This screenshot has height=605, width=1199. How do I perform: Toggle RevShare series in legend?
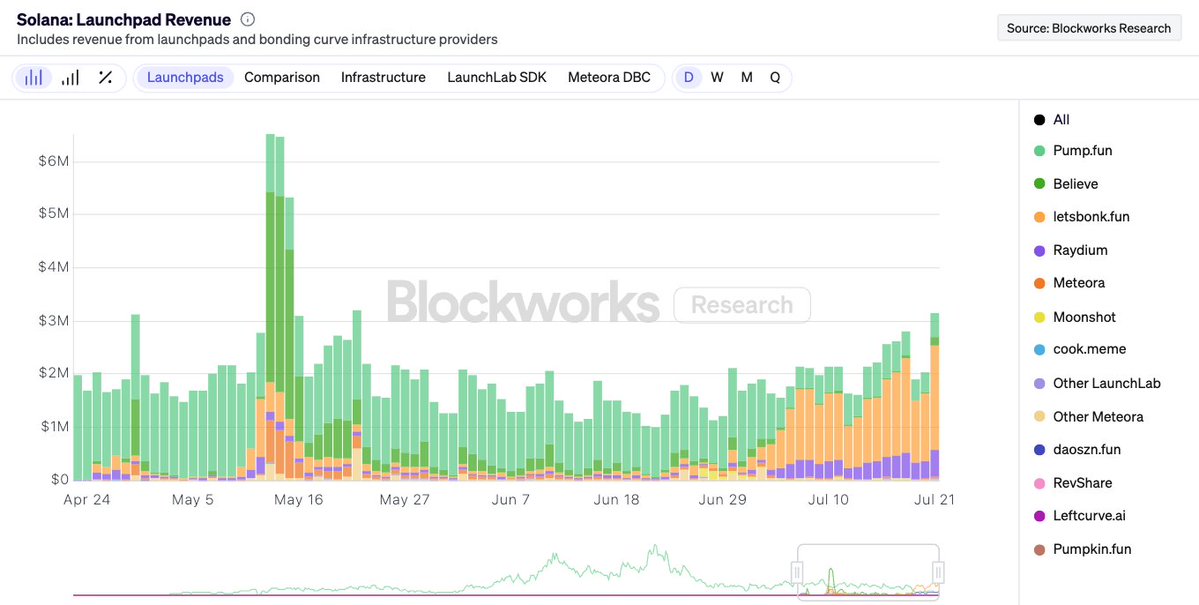pos(1073,483)
